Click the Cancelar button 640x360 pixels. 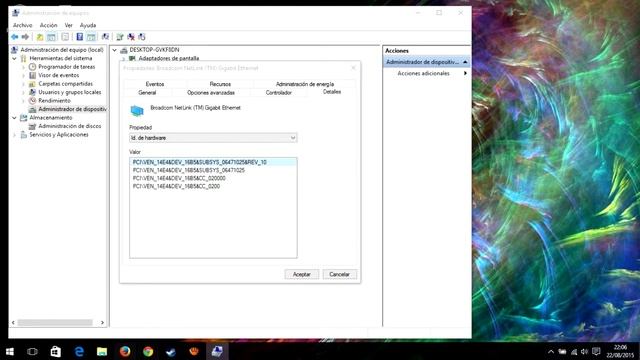339,274
